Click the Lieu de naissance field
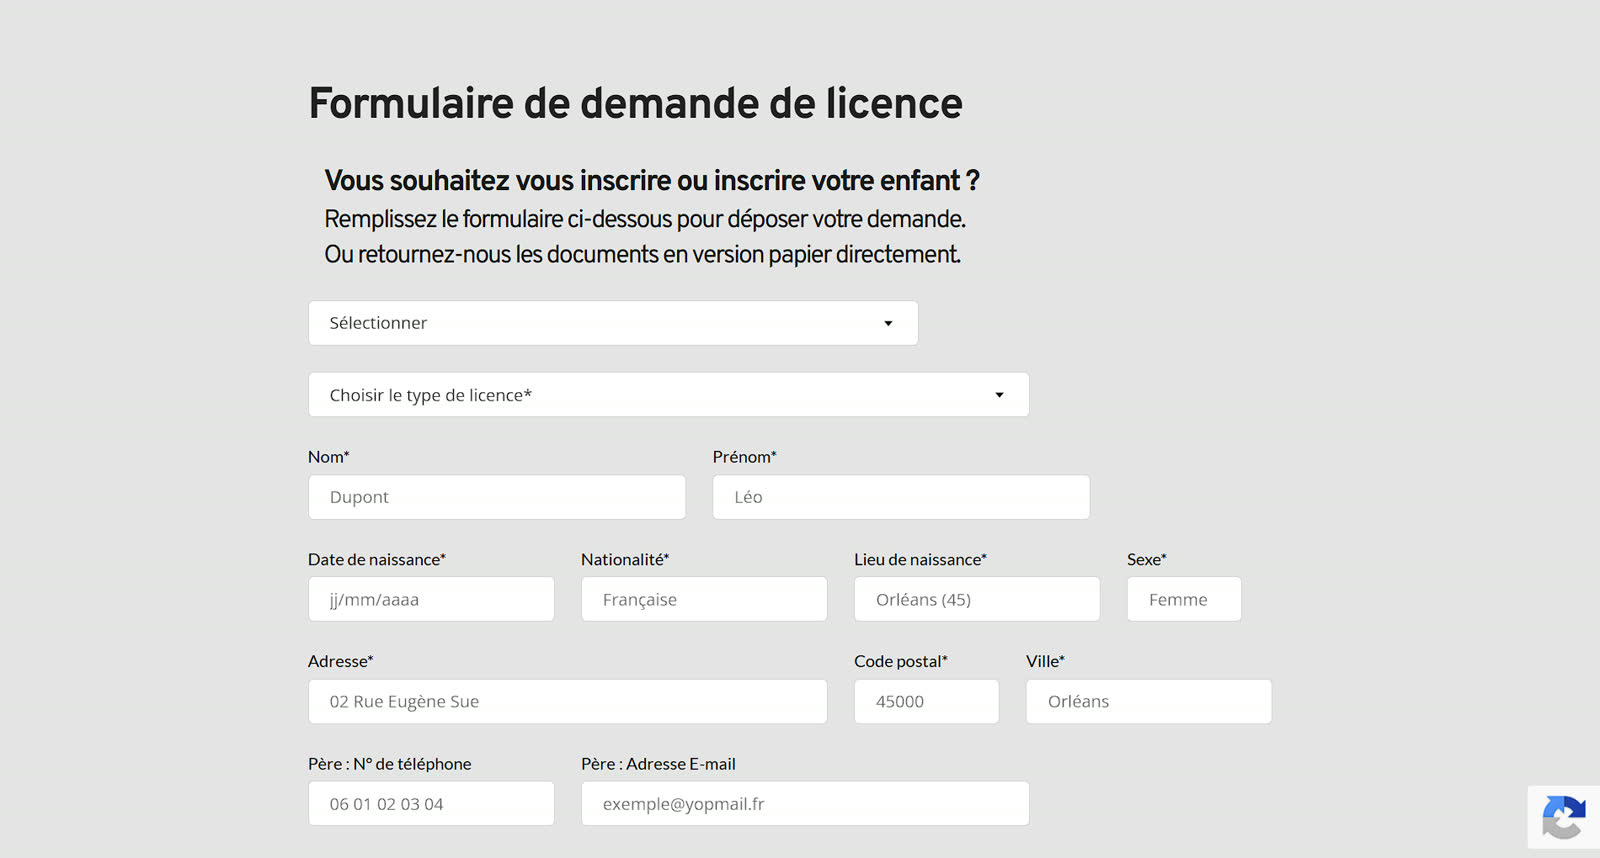Screen dimensions: 1600x858 click(x=977, y=599)
